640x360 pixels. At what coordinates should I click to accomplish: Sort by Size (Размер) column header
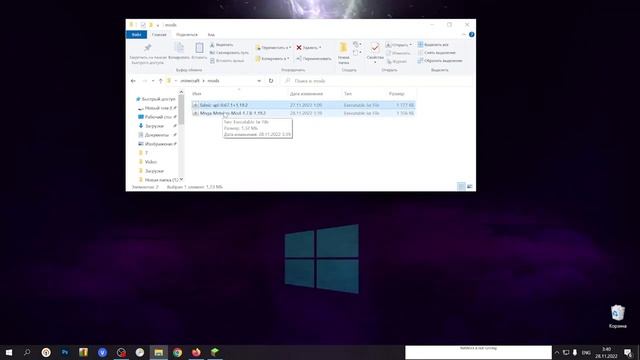tap(396, 94)
